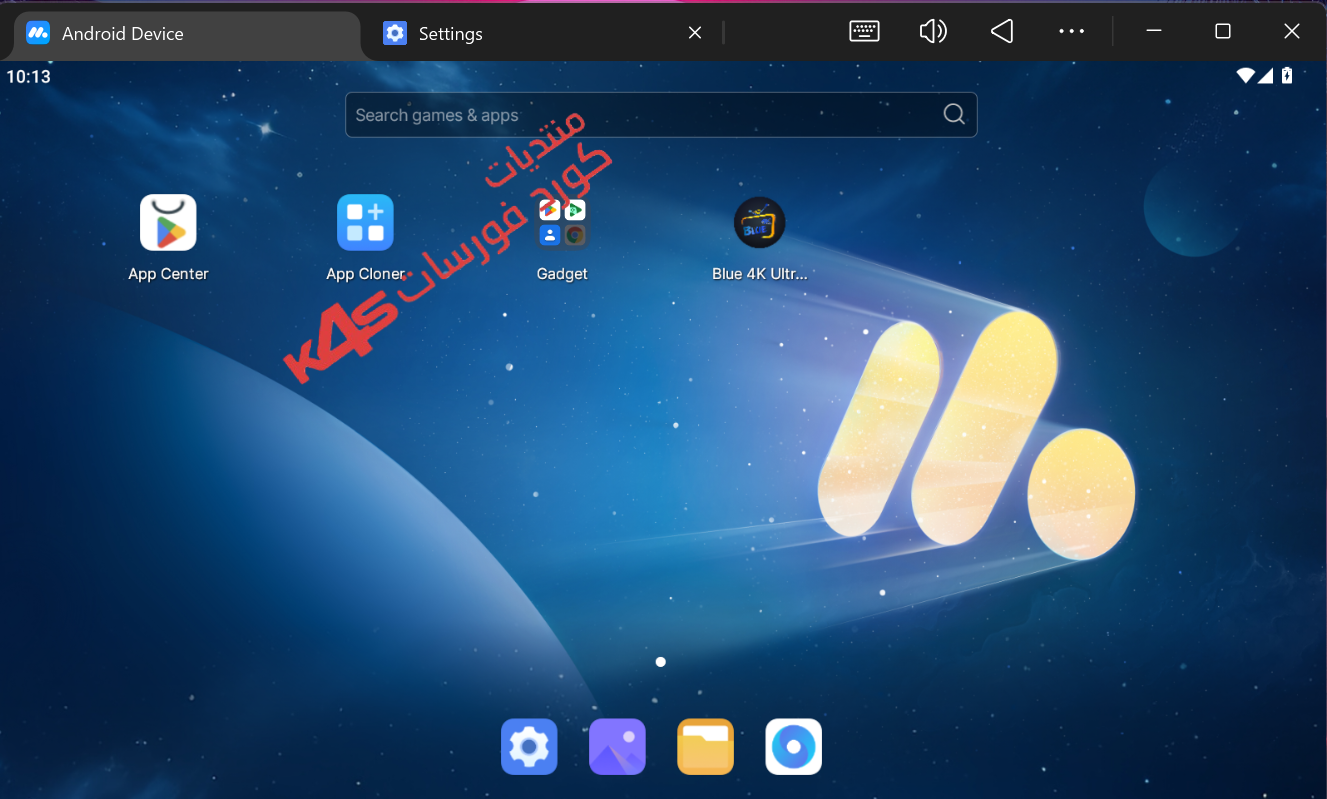This screenshot has height=799, width=1327.
Task: Close the Settings tab
Action: [x=695, y=33]
